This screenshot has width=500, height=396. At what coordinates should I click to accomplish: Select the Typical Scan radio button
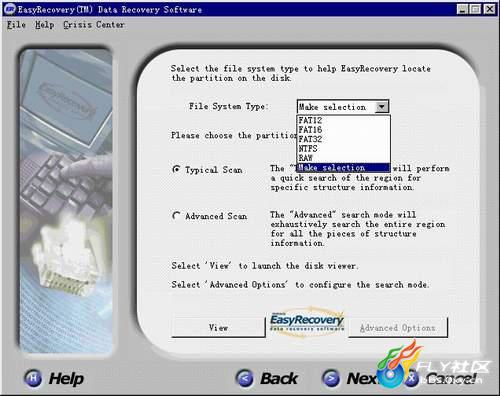tap(176, 169)
